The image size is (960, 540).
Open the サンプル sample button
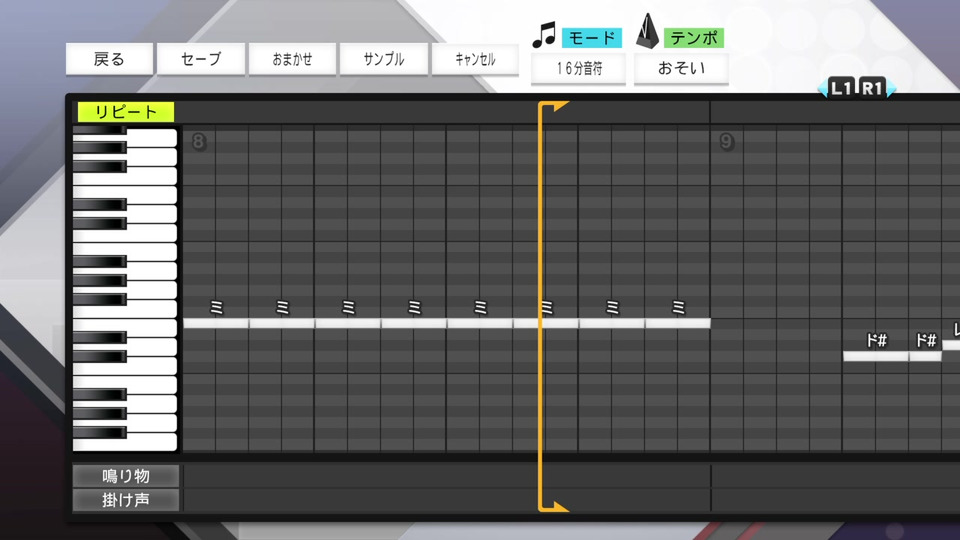click(384, 59)
